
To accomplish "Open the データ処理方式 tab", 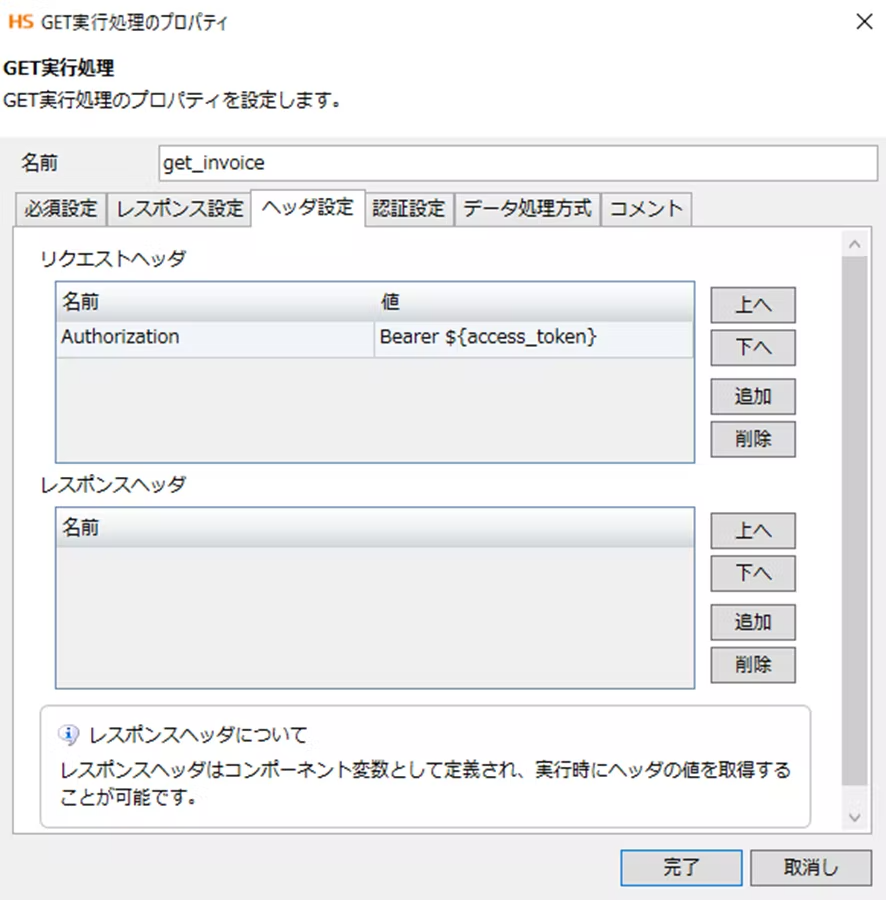I will click(527, 209).
